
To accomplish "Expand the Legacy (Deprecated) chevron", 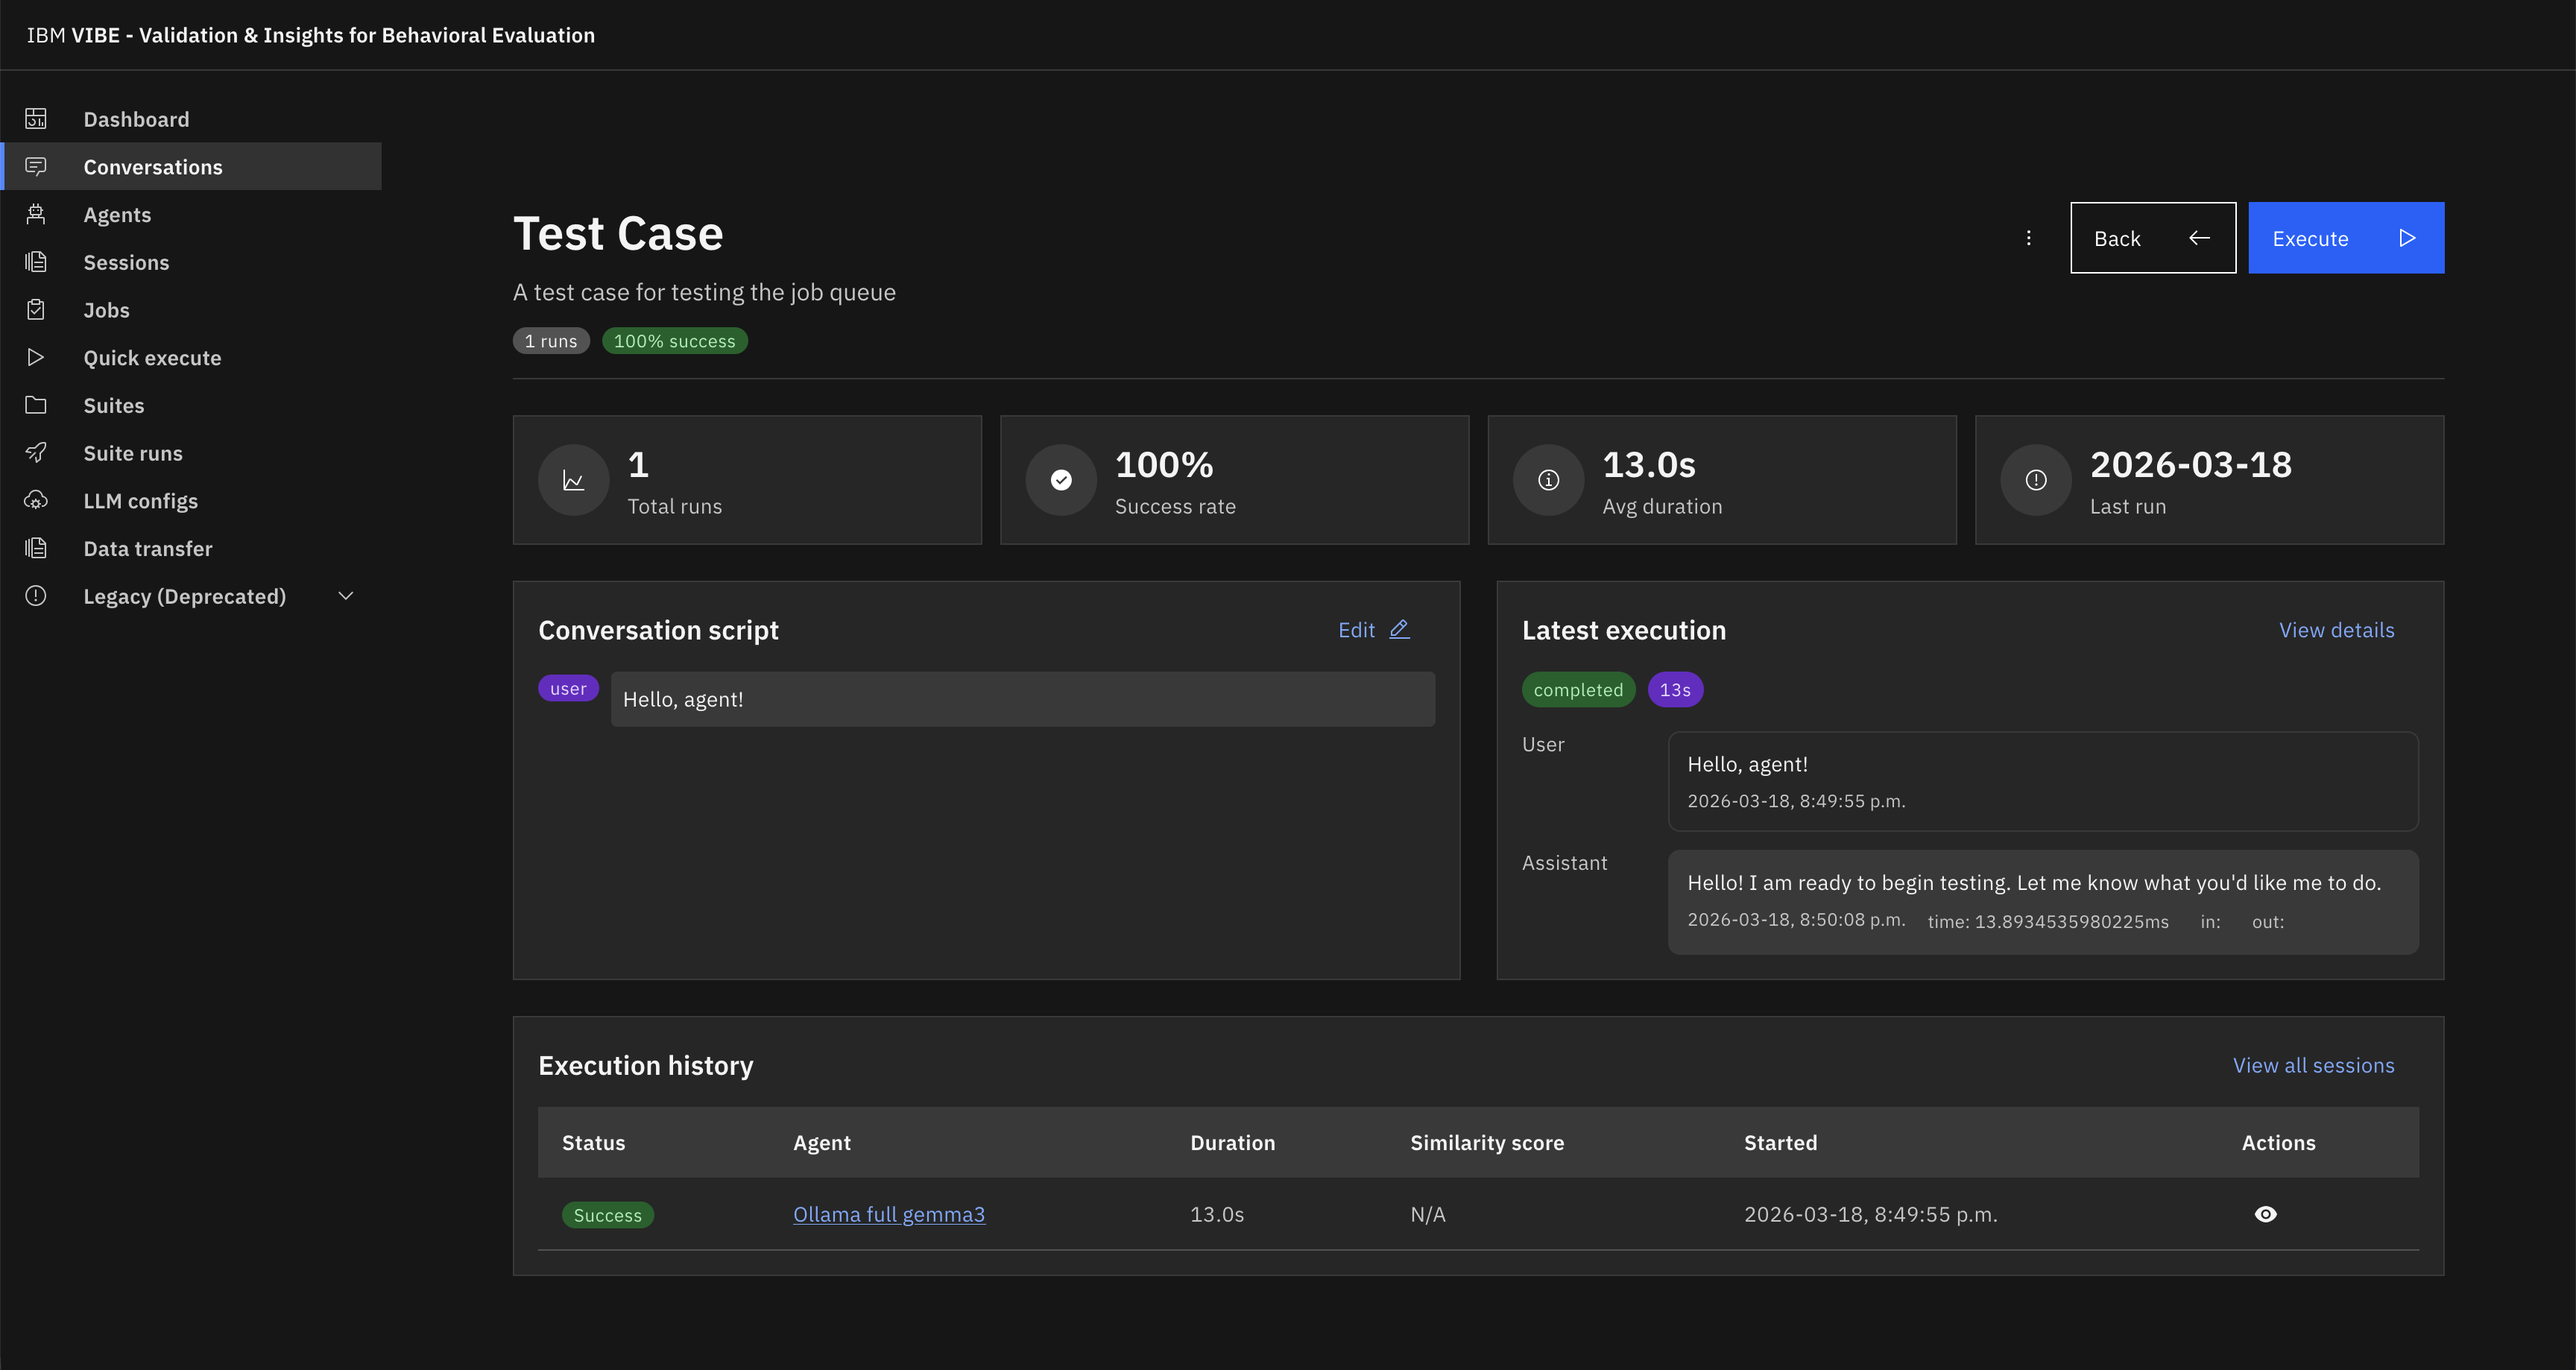I will tap(346, 596).
